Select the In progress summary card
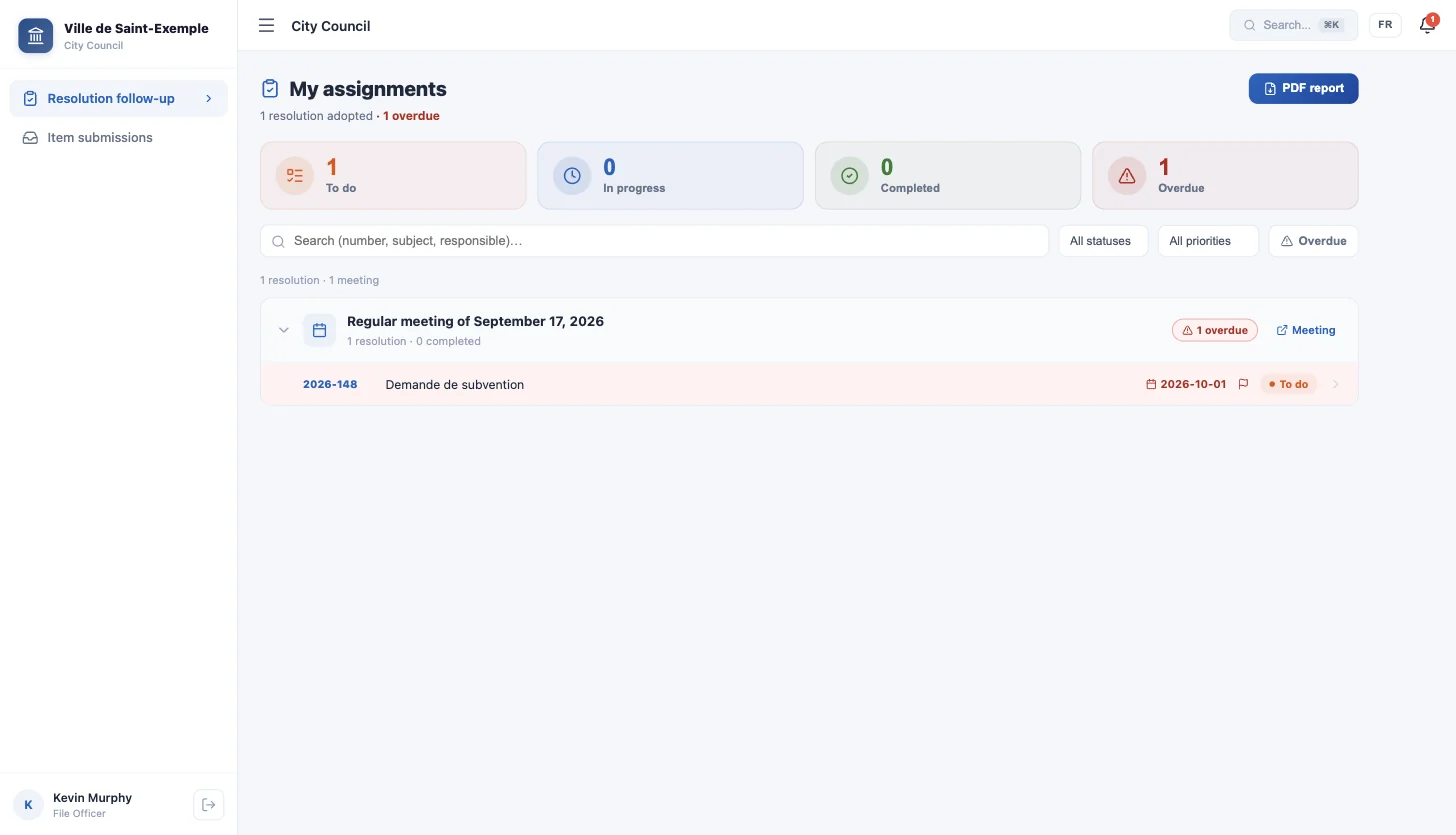This screenshot has width=1456, height=835. click(670, 176)
